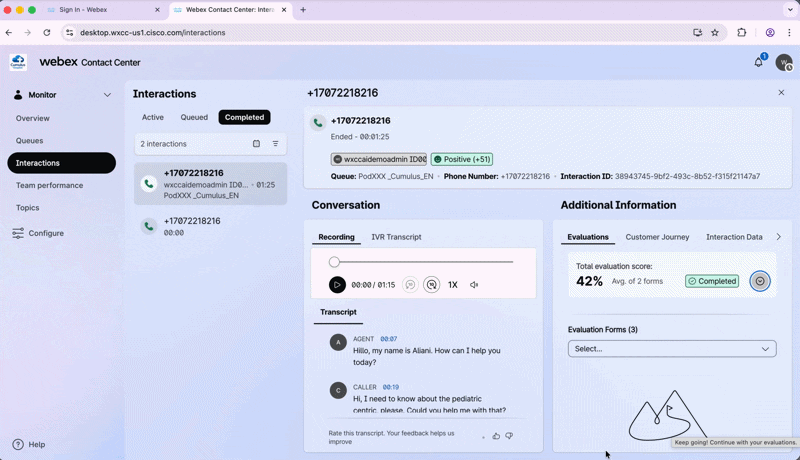Select the second +17072218216 interaction 00:00
This screenshot has height=460, width=800.
[210, 226]
